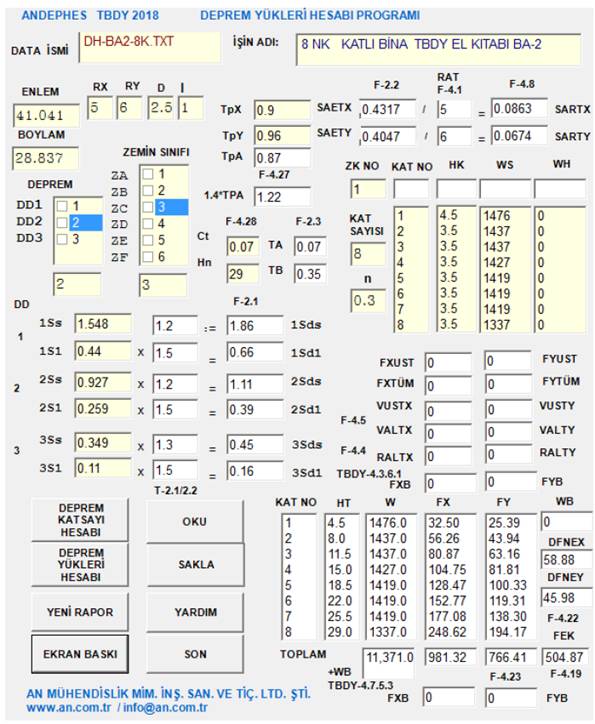Click TpA field 0.87
This screenshot has width=595, height=724.
click(x=282, y=158)
